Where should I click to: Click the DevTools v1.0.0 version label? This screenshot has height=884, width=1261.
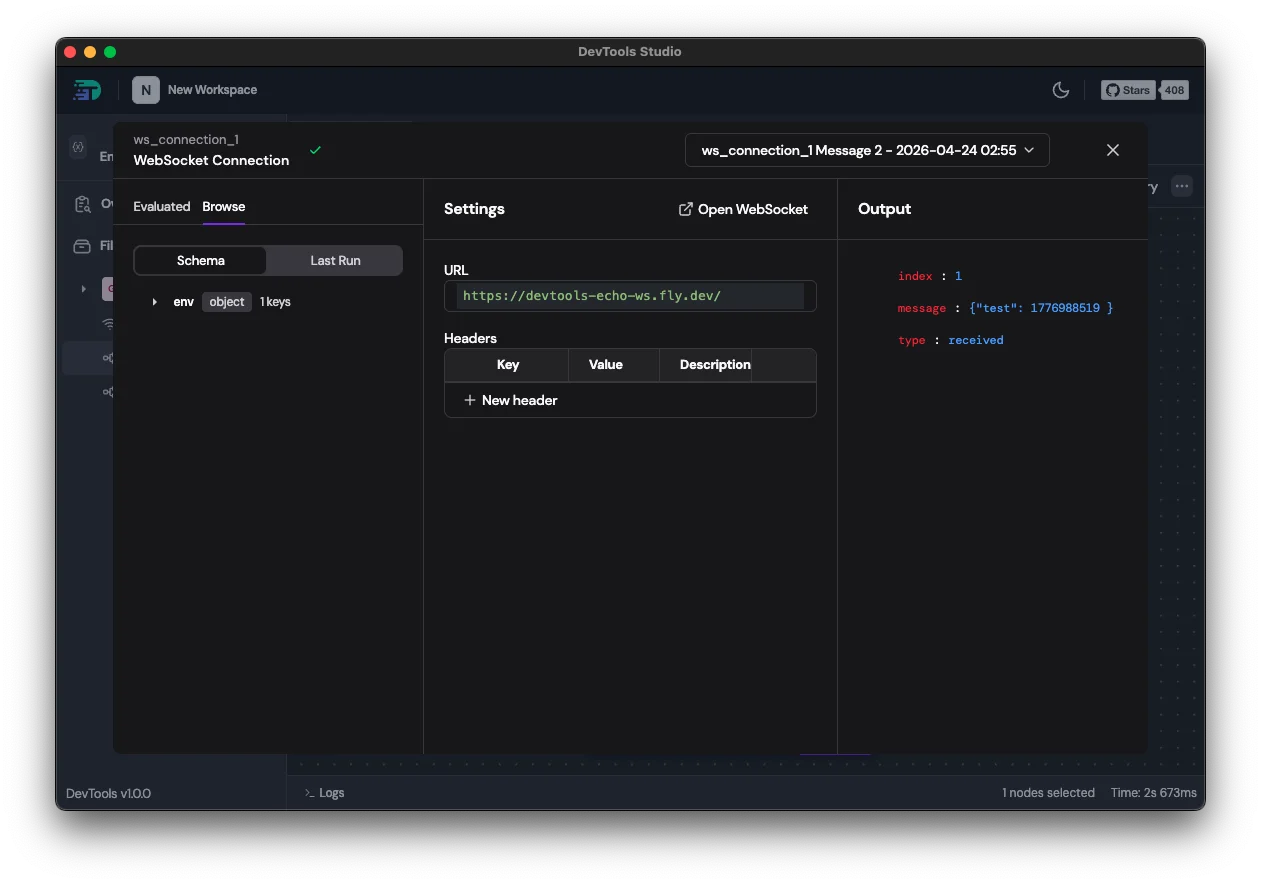(108, 793)
